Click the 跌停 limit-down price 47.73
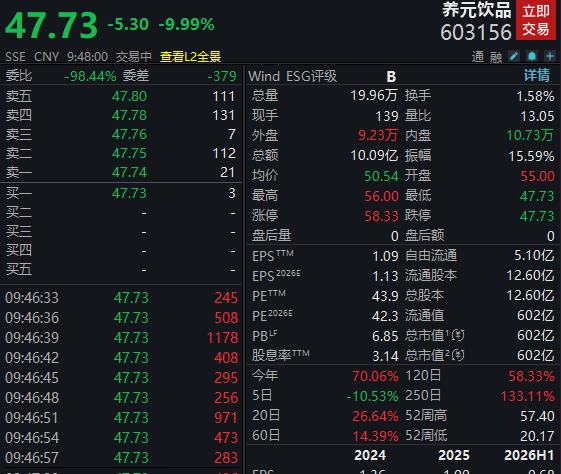561x474 pixels. (x=537, y=216)
